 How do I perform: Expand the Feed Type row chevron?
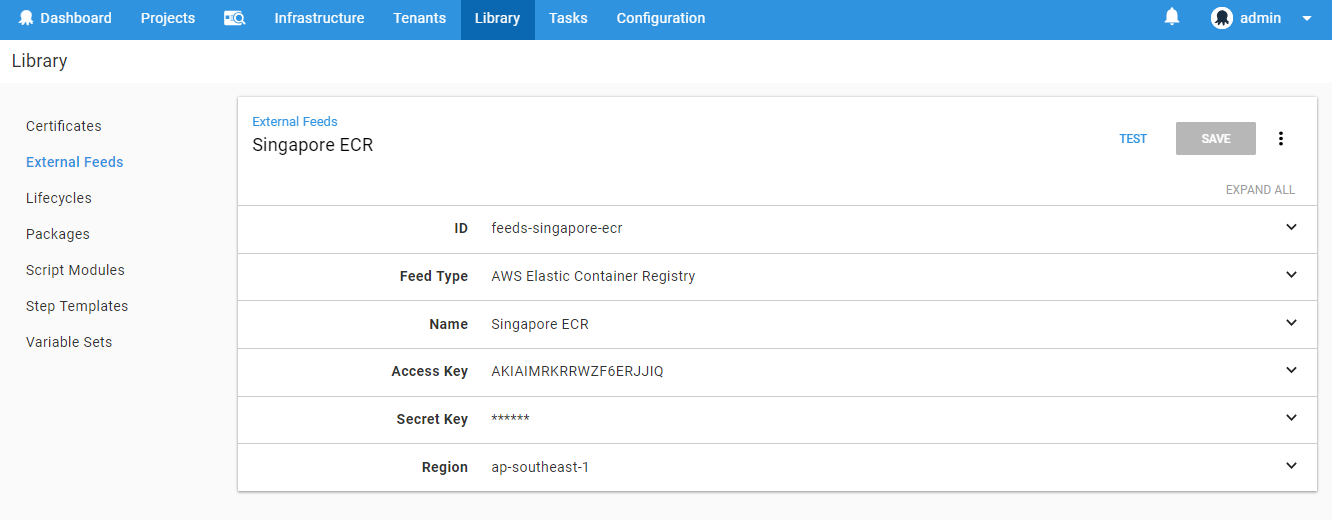1291,275
